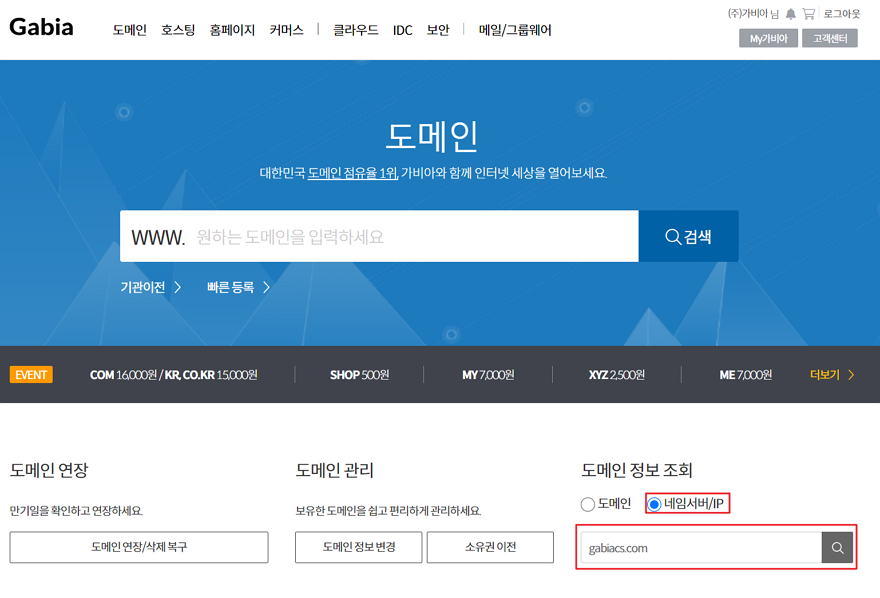Open the shopping cart icon
The width and height of the screenshot is (880, 598).
pyautogui.click(x=809, y=14)
